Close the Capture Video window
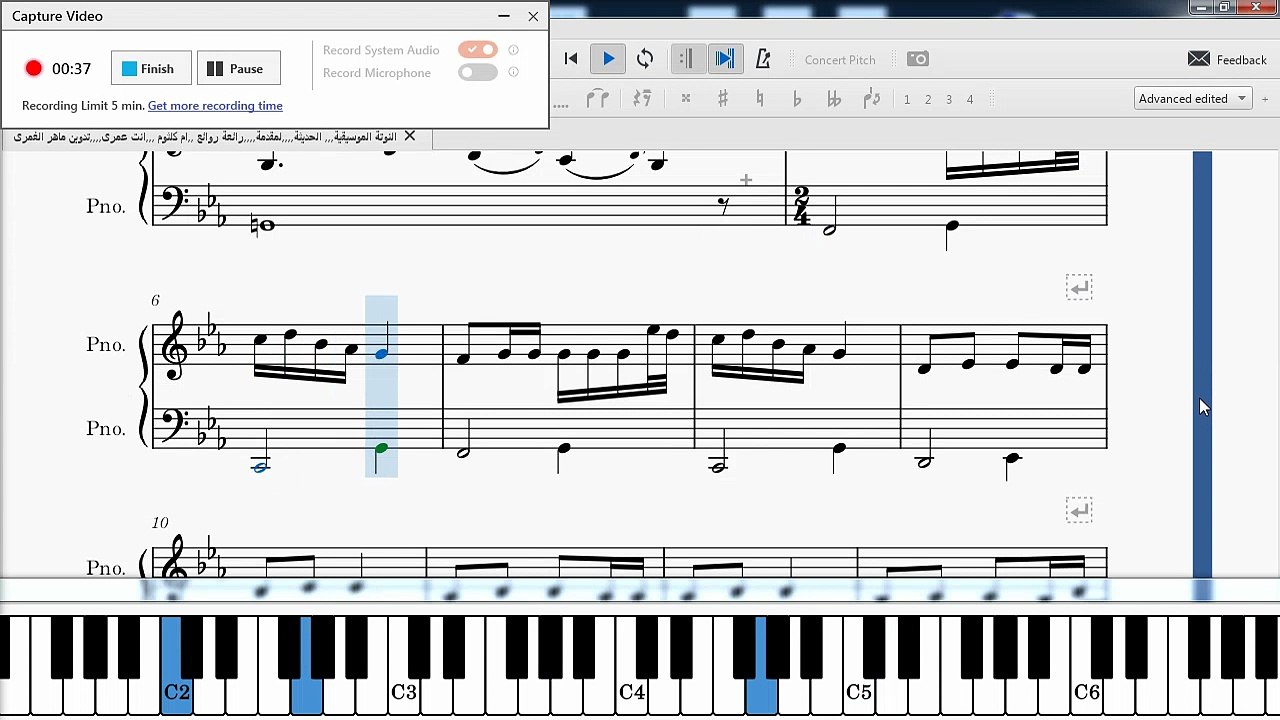Image resolution: width=1280 pixels, height=720 pixels. 533,16
